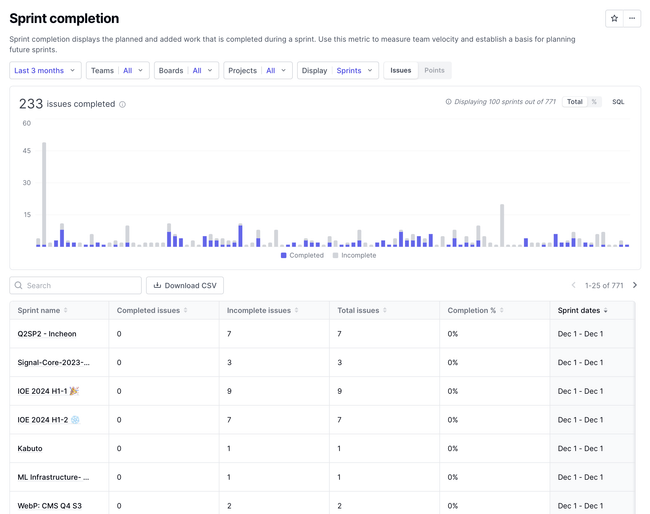The width and height of the screenshot is (650, 514).
Task: Click the info icon next to issues completed
Action: (123, 104)
